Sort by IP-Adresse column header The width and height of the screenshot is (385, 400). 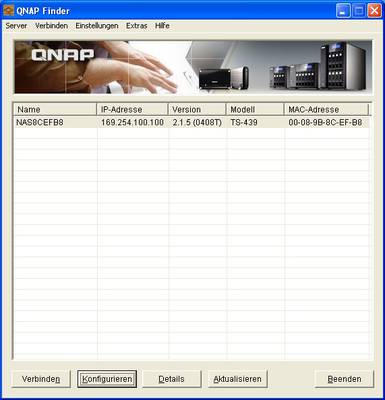tap(132, 109)
